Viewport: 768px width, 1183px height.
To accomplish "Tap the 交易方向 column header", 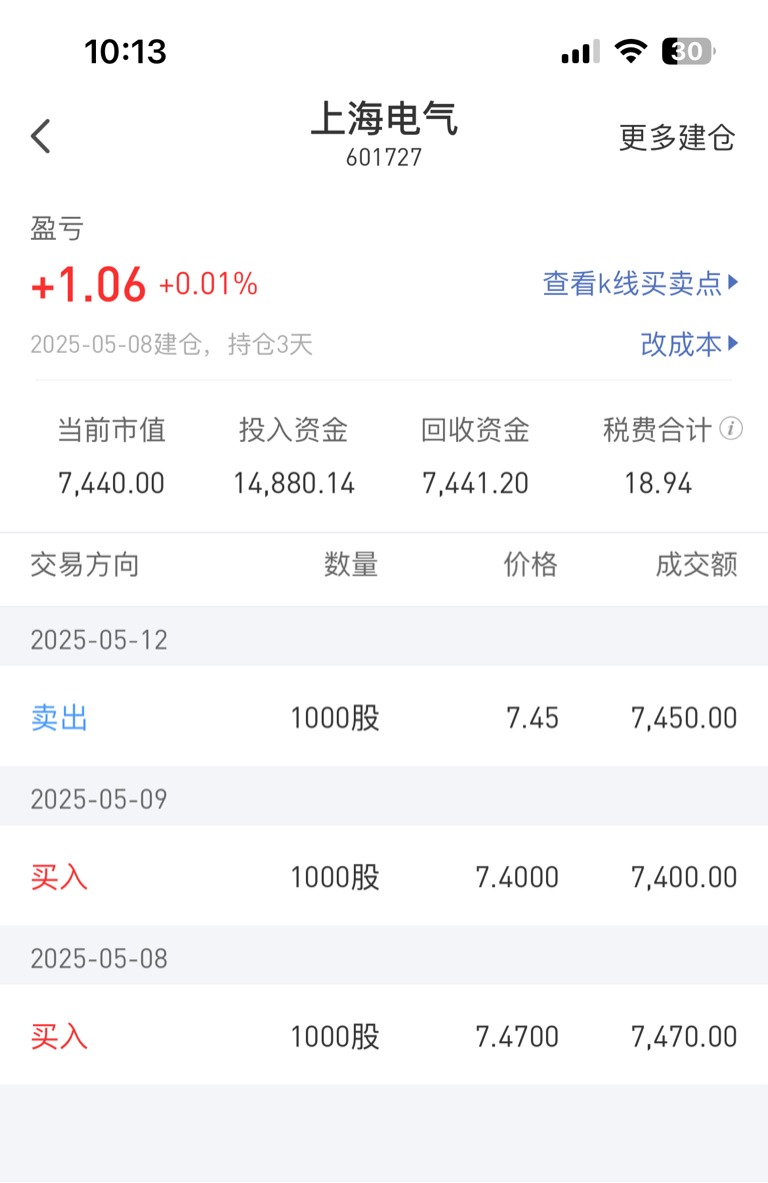I will 84,565.
